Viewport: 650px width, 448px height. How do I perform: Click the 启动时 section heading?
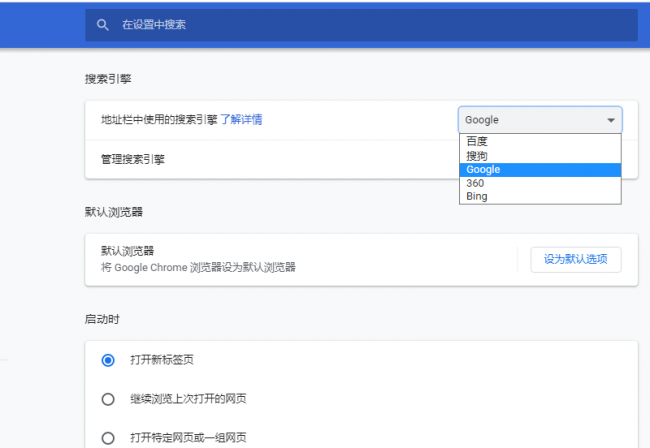102,320
